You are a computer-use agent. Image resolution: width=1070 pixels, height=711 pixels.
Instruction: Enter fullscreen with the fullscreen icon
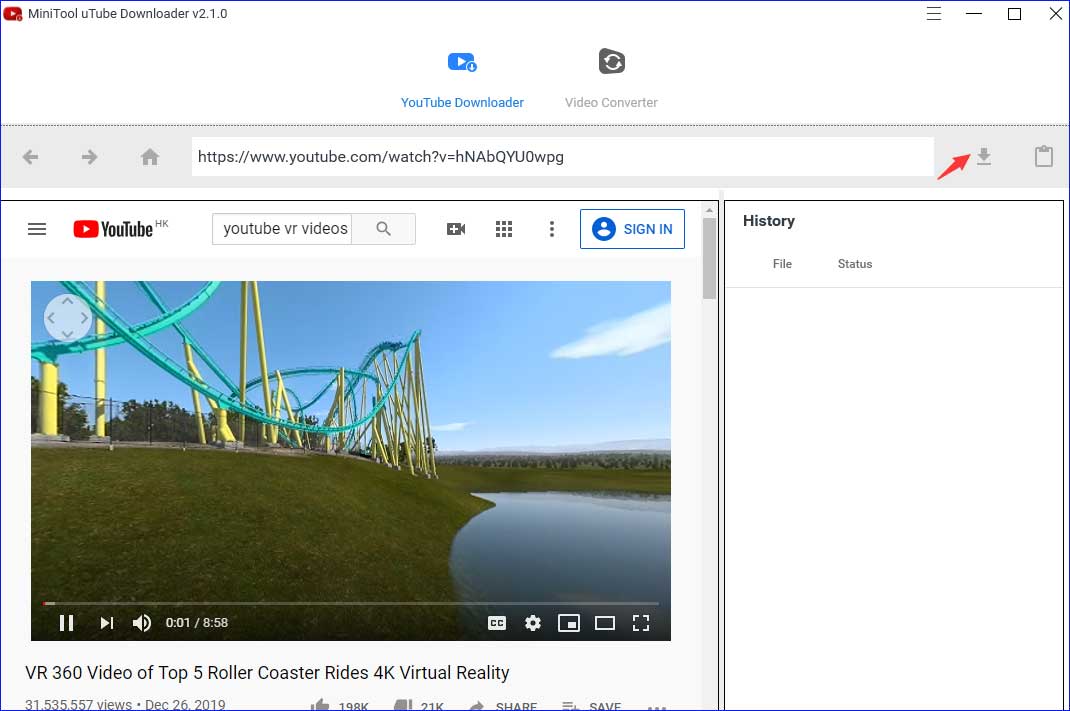click(641, 622)
